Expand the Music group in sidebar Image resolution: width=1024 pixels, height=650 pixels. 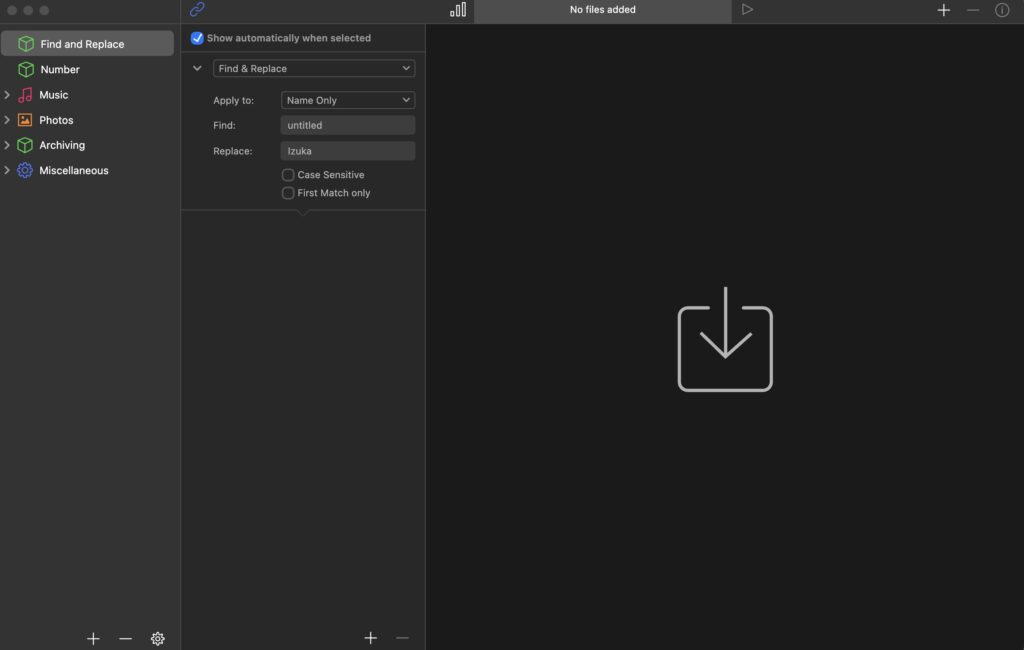tap(7, 95)
